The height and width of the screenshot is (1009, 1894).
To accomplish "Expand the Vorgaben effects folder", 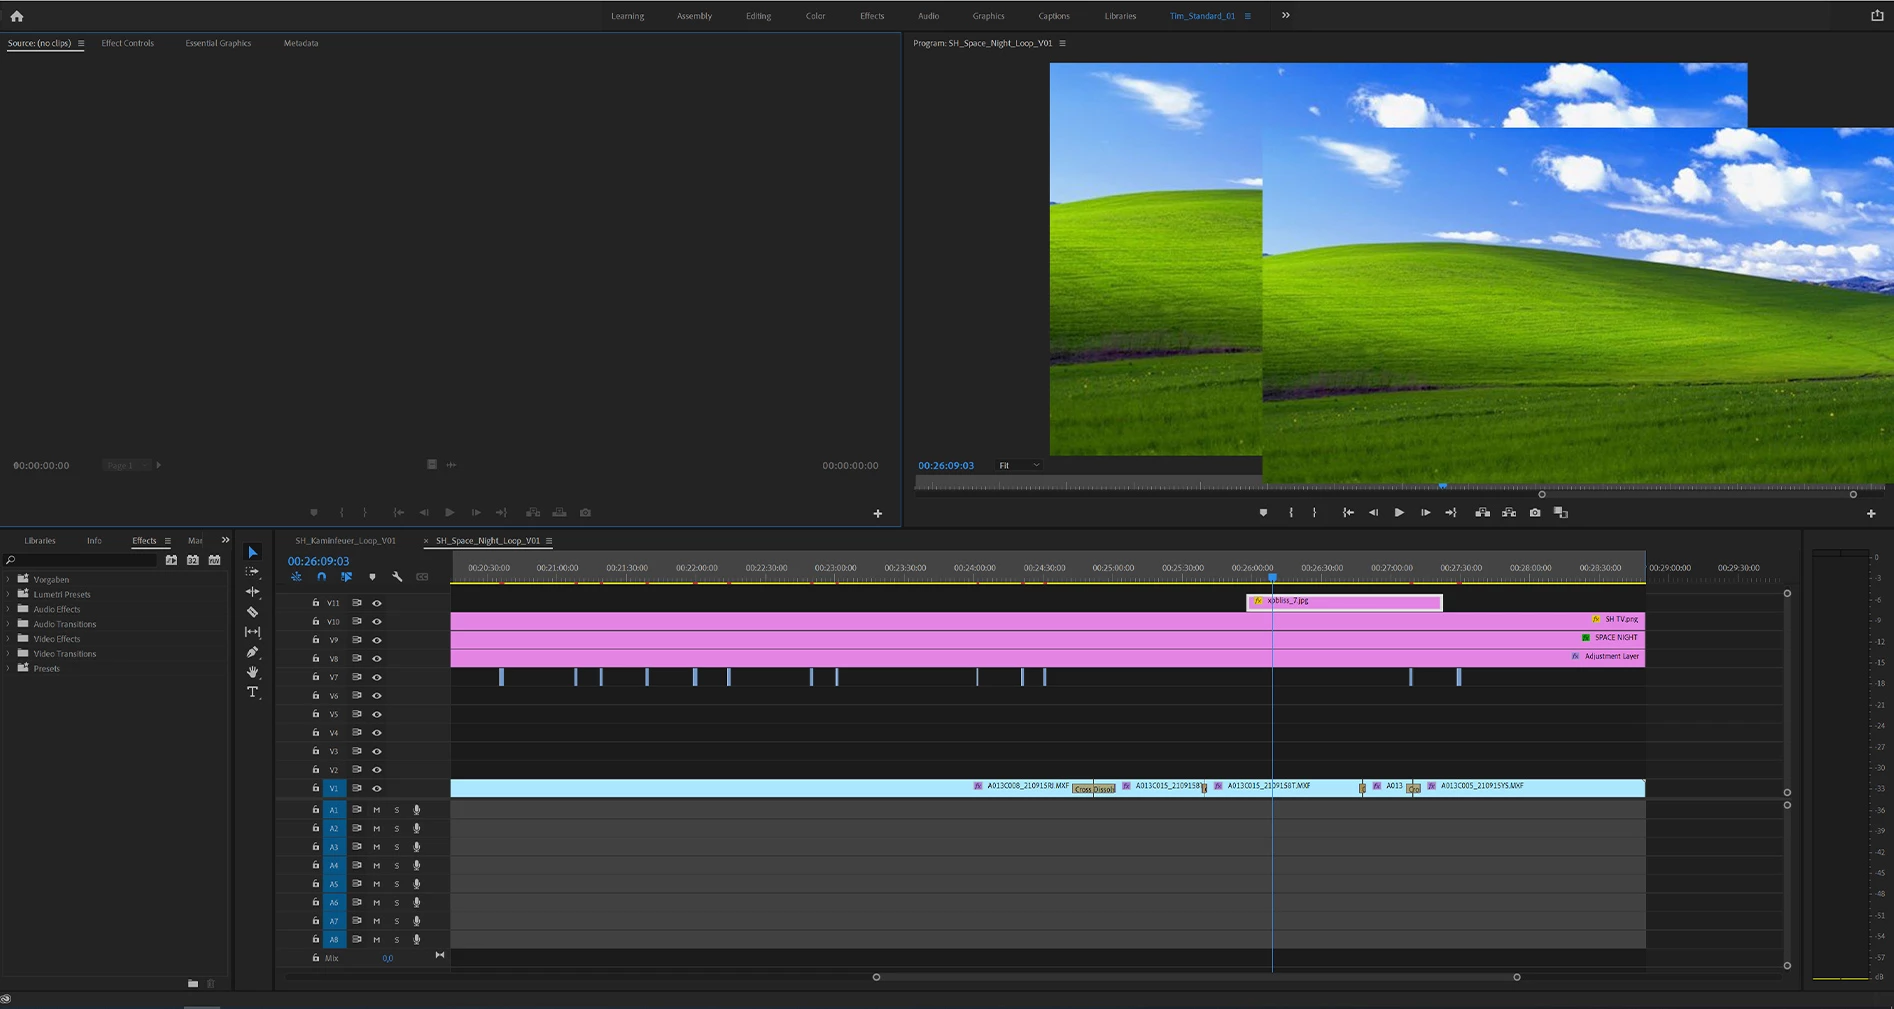I will click(9, 580).
